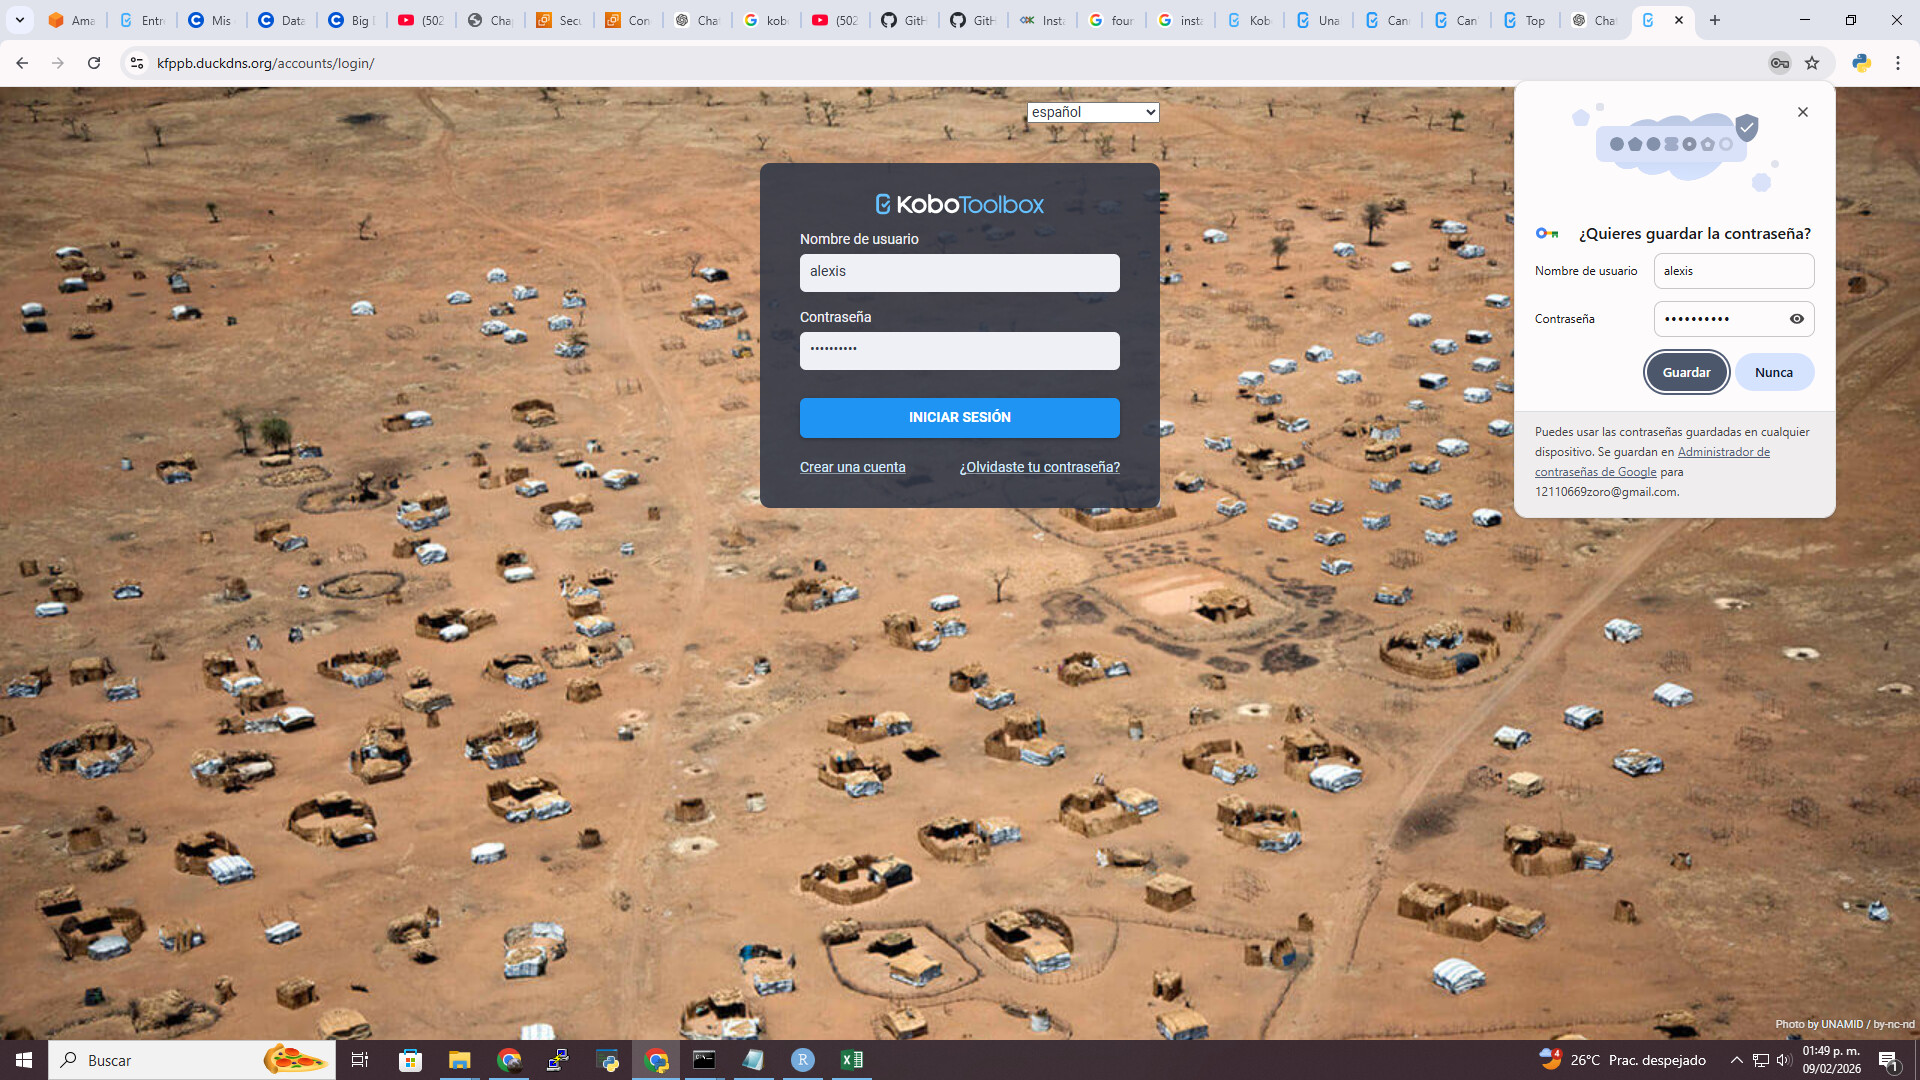Open Chrome three-dot menu
The height and width of the screenshot is (1080, 1920).
point(1897,63)
